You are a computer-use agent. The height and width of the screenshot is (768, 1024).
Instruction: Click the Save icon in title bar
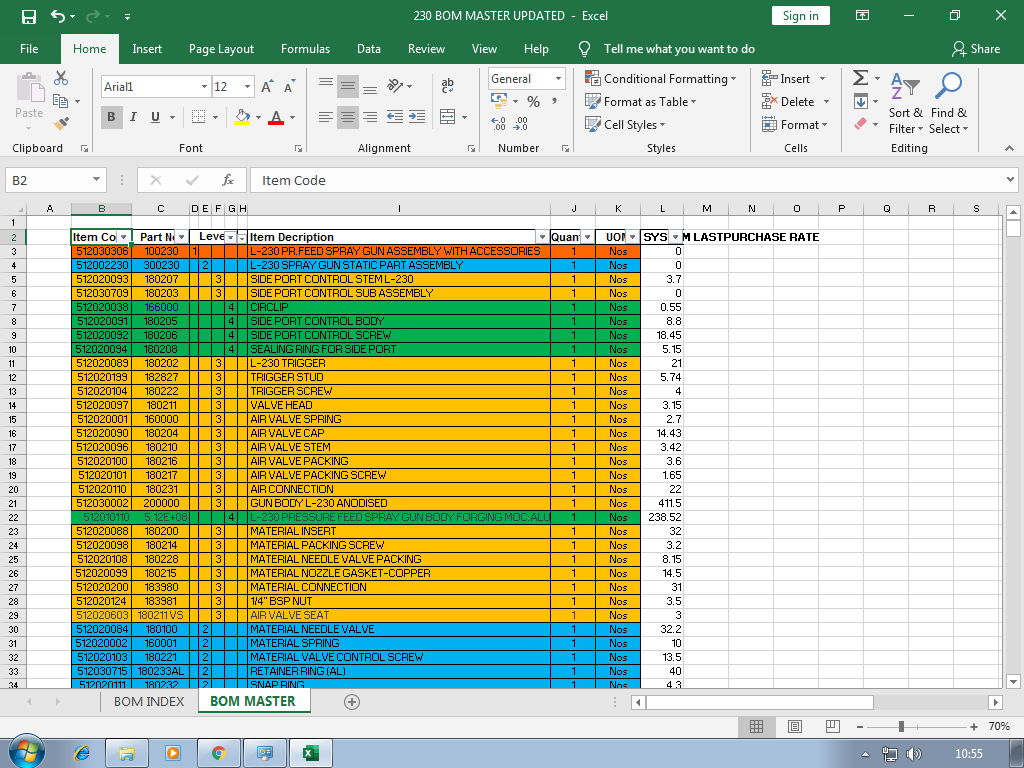pos(28,16)
